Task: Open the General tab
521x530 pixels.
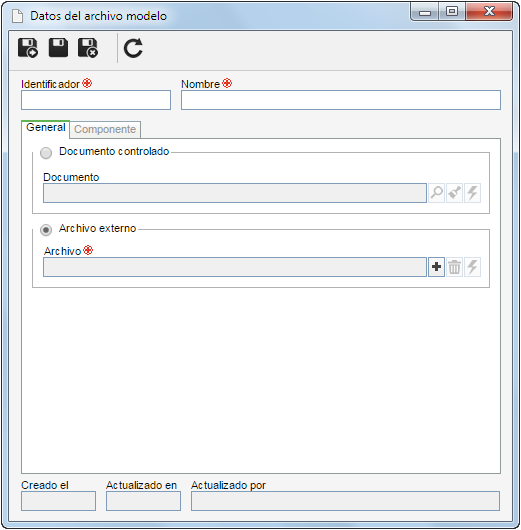Action: click(x=46, y=128)
